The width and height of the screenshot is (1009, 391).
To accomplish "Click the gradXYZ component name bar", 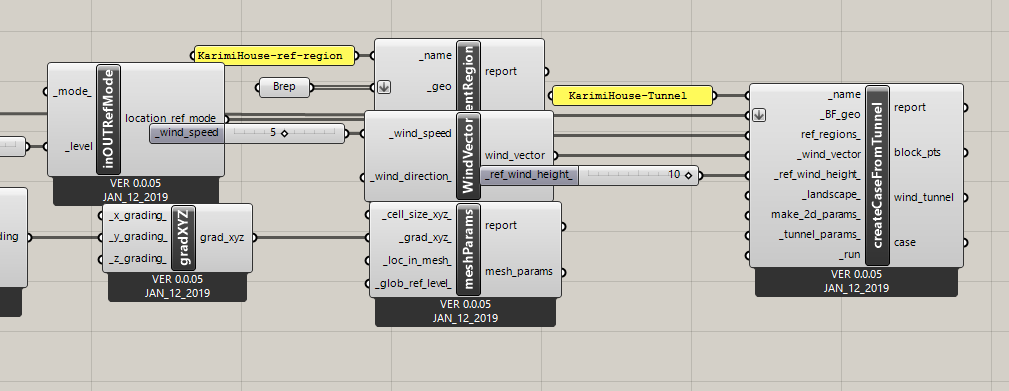I will click(184, 238).
